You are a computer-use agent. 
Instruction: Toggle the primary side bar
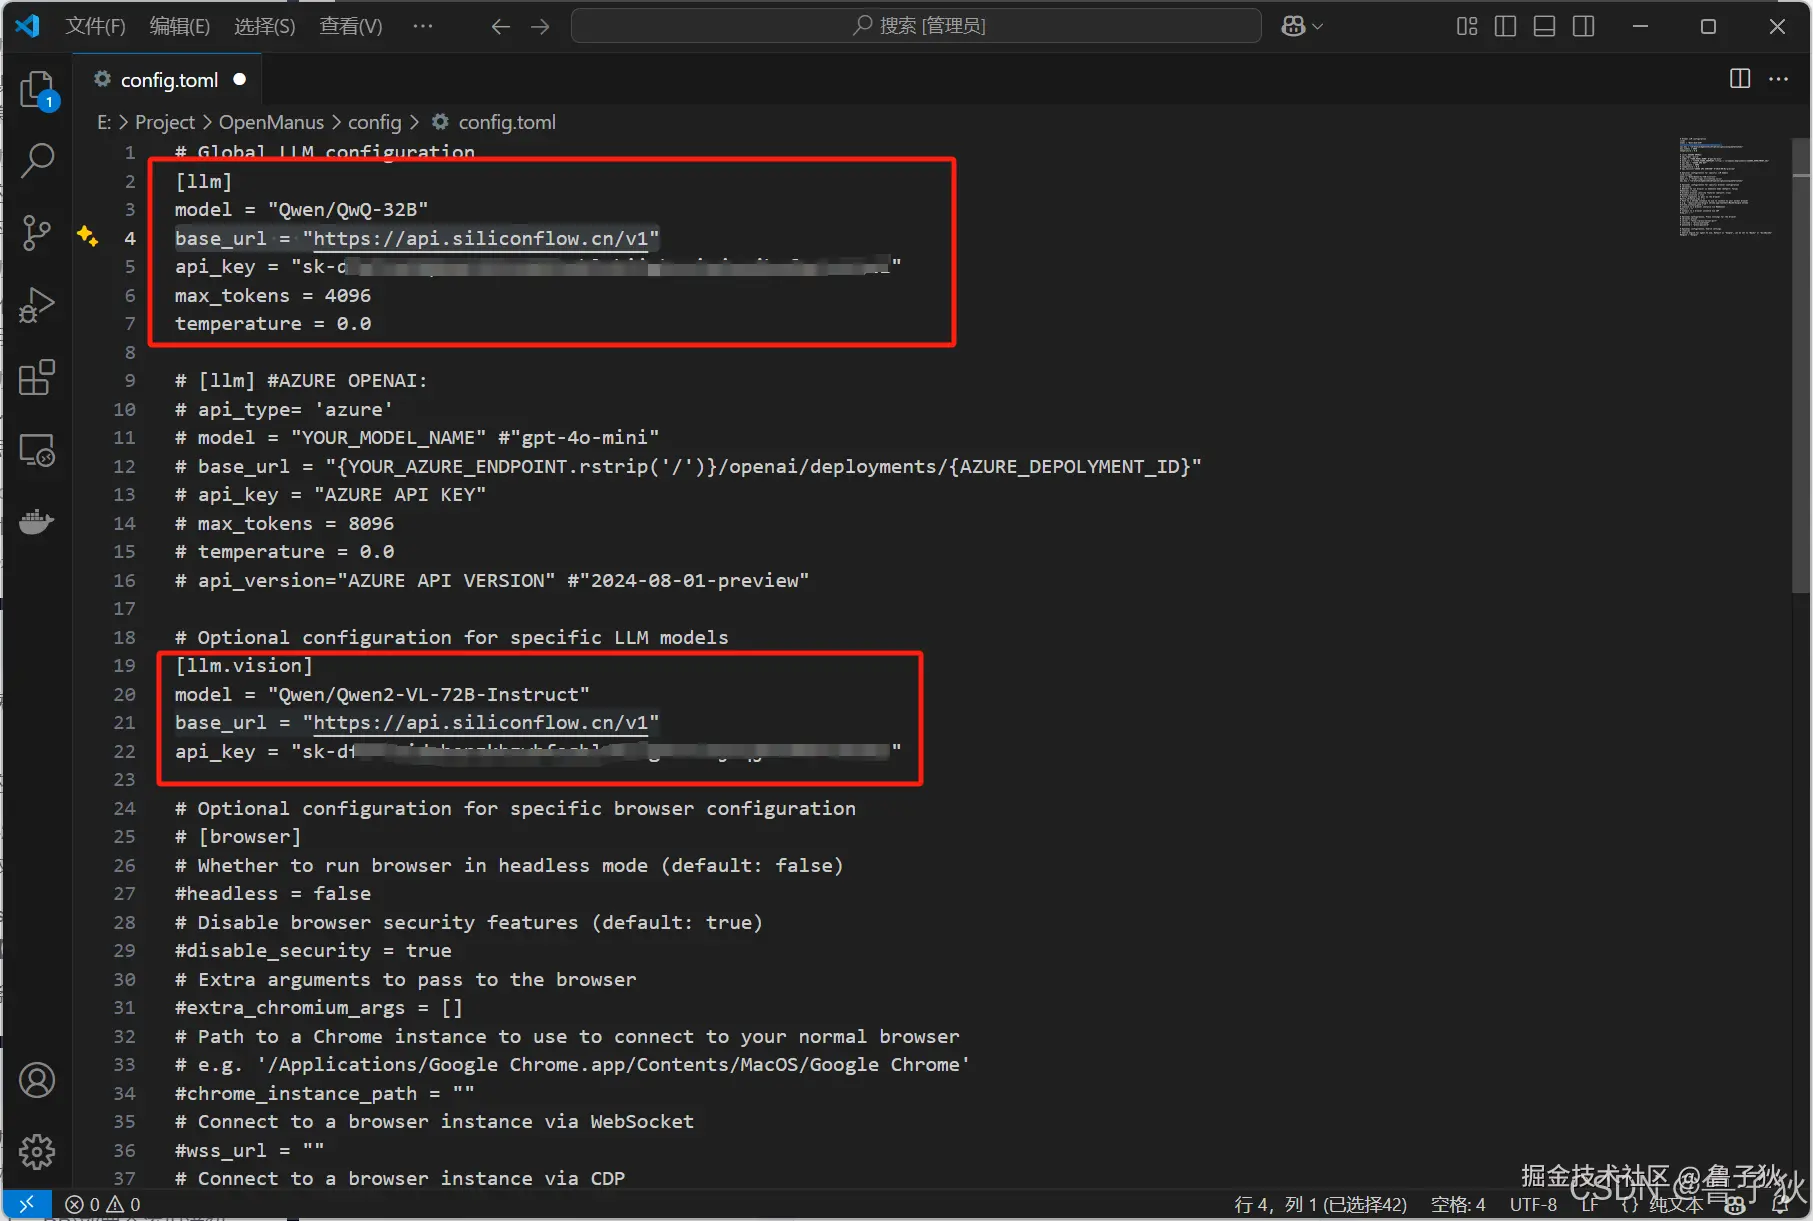click(1505, 26)
